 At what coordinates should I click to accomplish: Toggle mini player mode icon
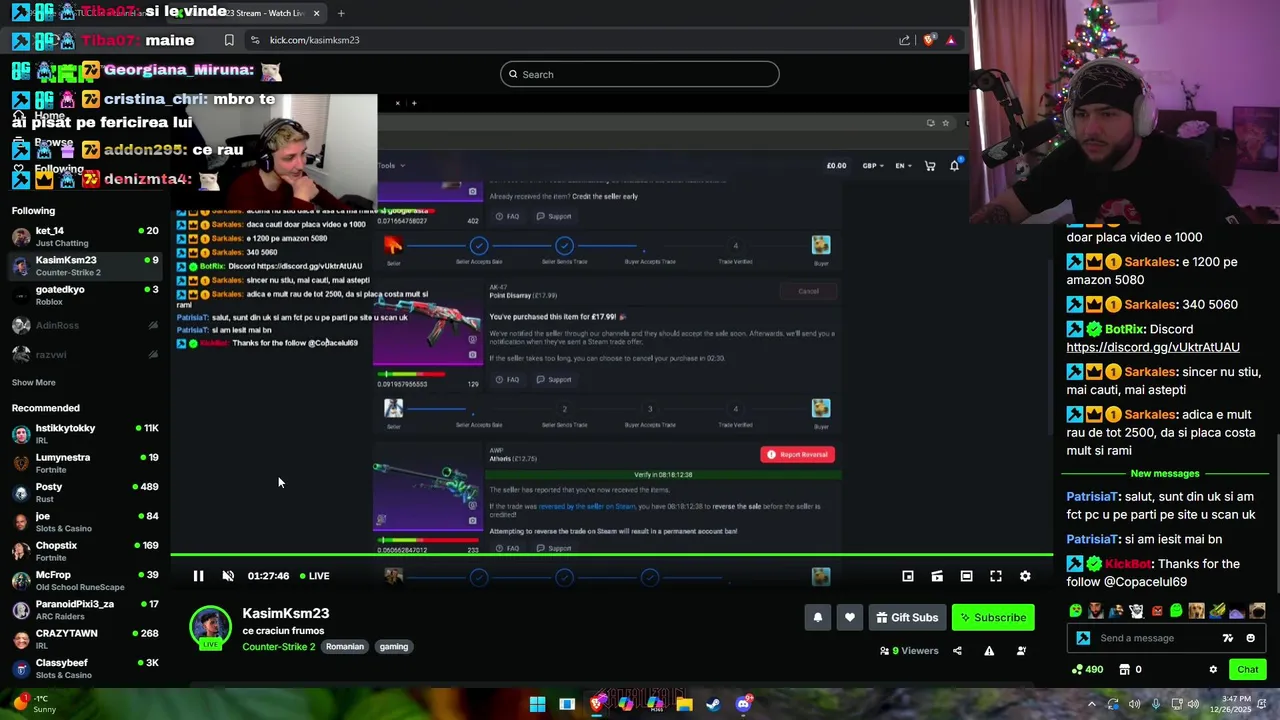point(908,576)
